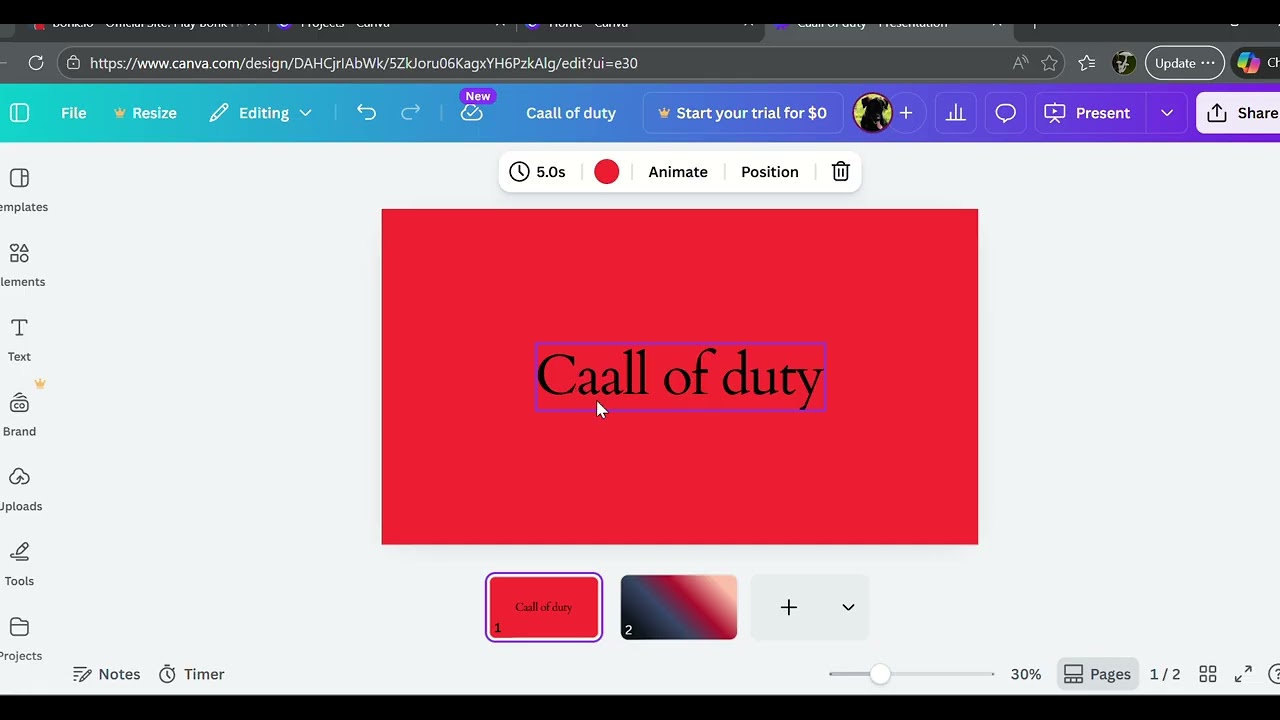Select page 2 gradient thumbnail
This screenshot has height=720, width=1280.
coord(679,607)
